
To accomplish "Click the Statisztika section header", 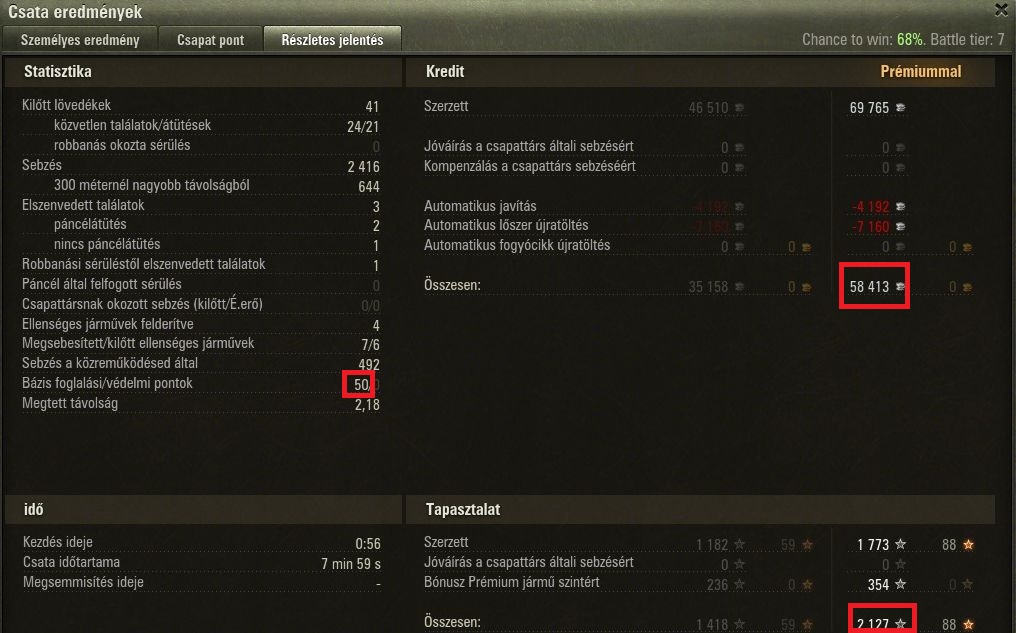I will [x=58, y=71].
